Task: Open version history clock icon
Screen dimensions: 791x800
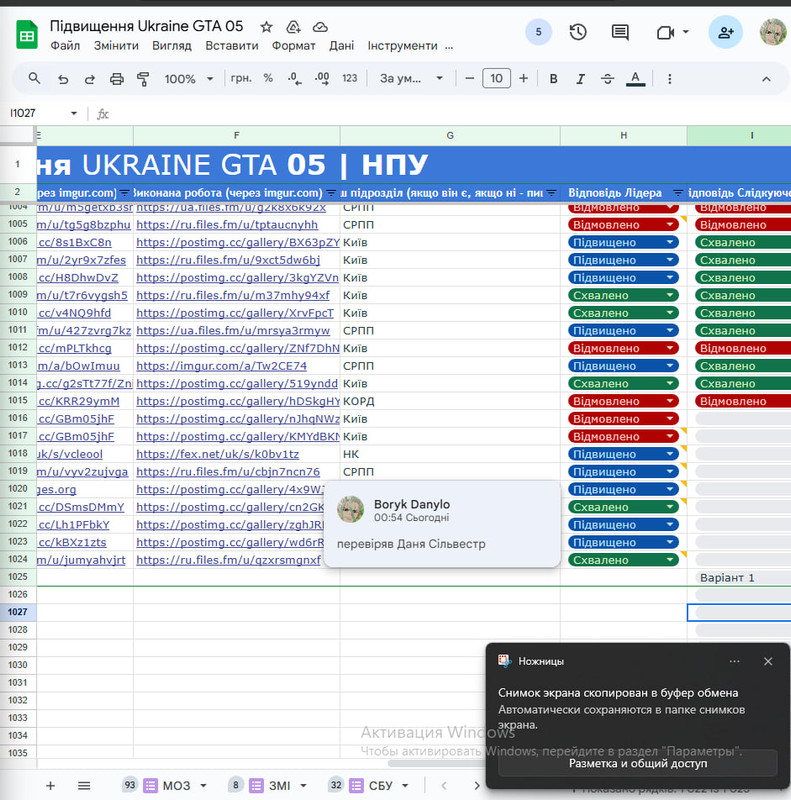Action: pyautogui.click(x=578, y=33)
